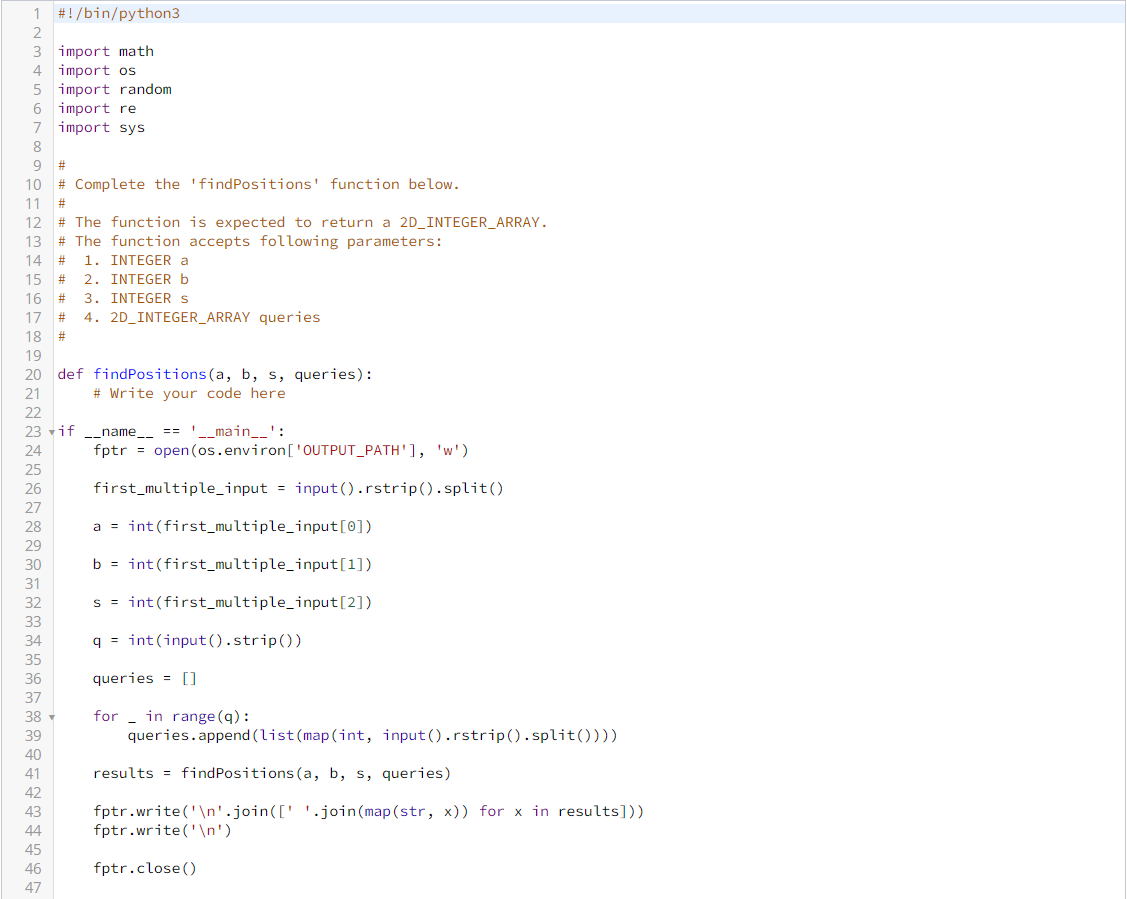Collapse the code fold arrow at line 23
This screenshot has height=899, width=1127.
tap(52, 432)
